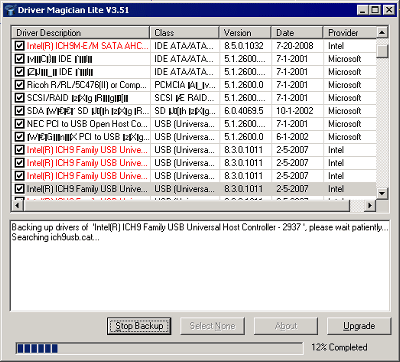Close the Driver Magician Lite window

[389, 10]
